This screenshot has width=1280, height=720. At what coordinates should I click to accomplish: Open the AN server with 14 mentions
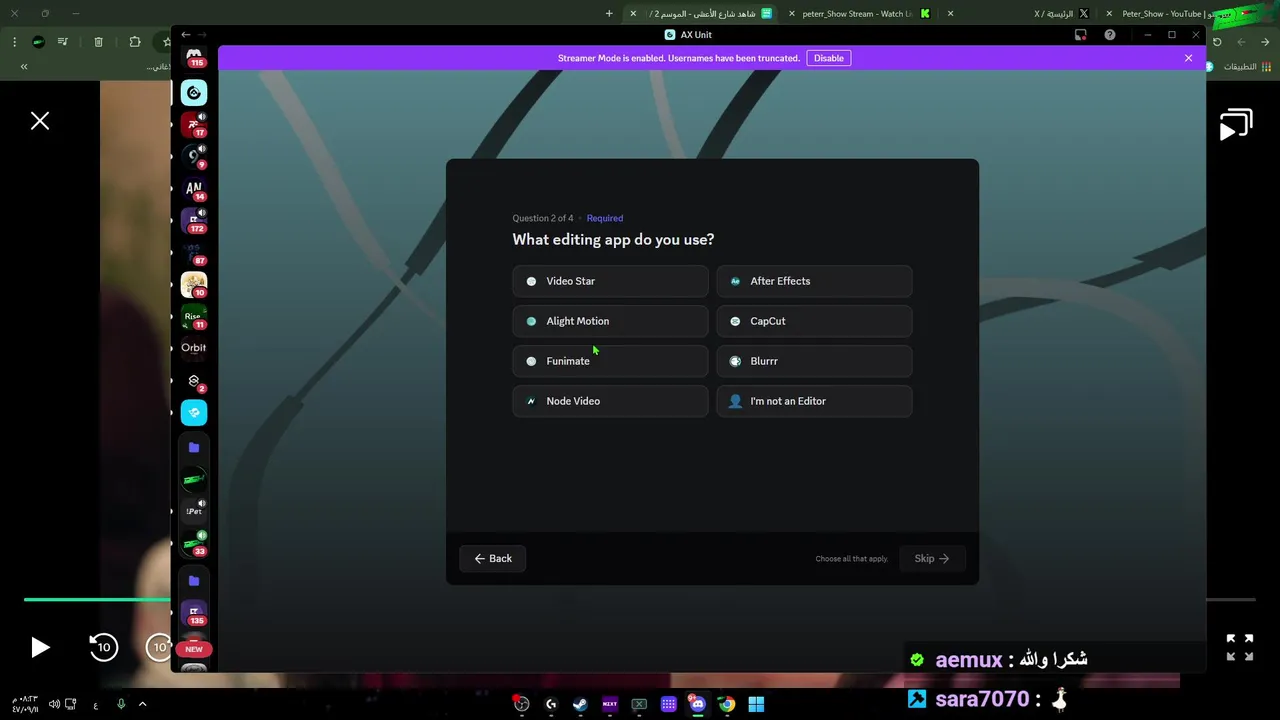[x=194, y=189]
